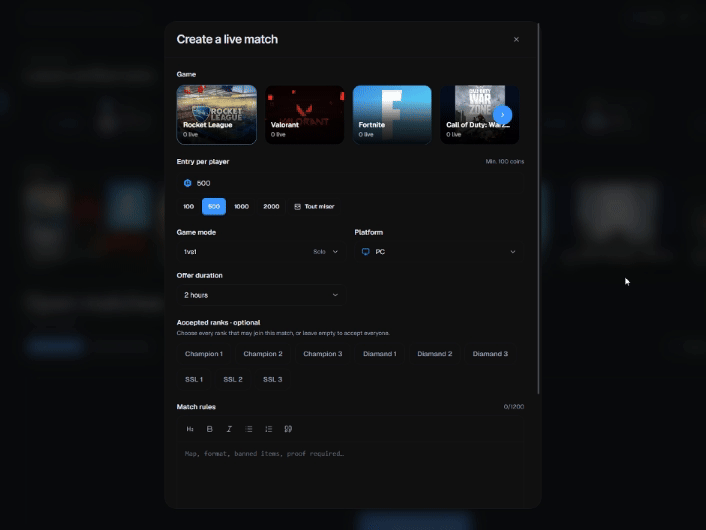Set entry amount to 500

214,207
